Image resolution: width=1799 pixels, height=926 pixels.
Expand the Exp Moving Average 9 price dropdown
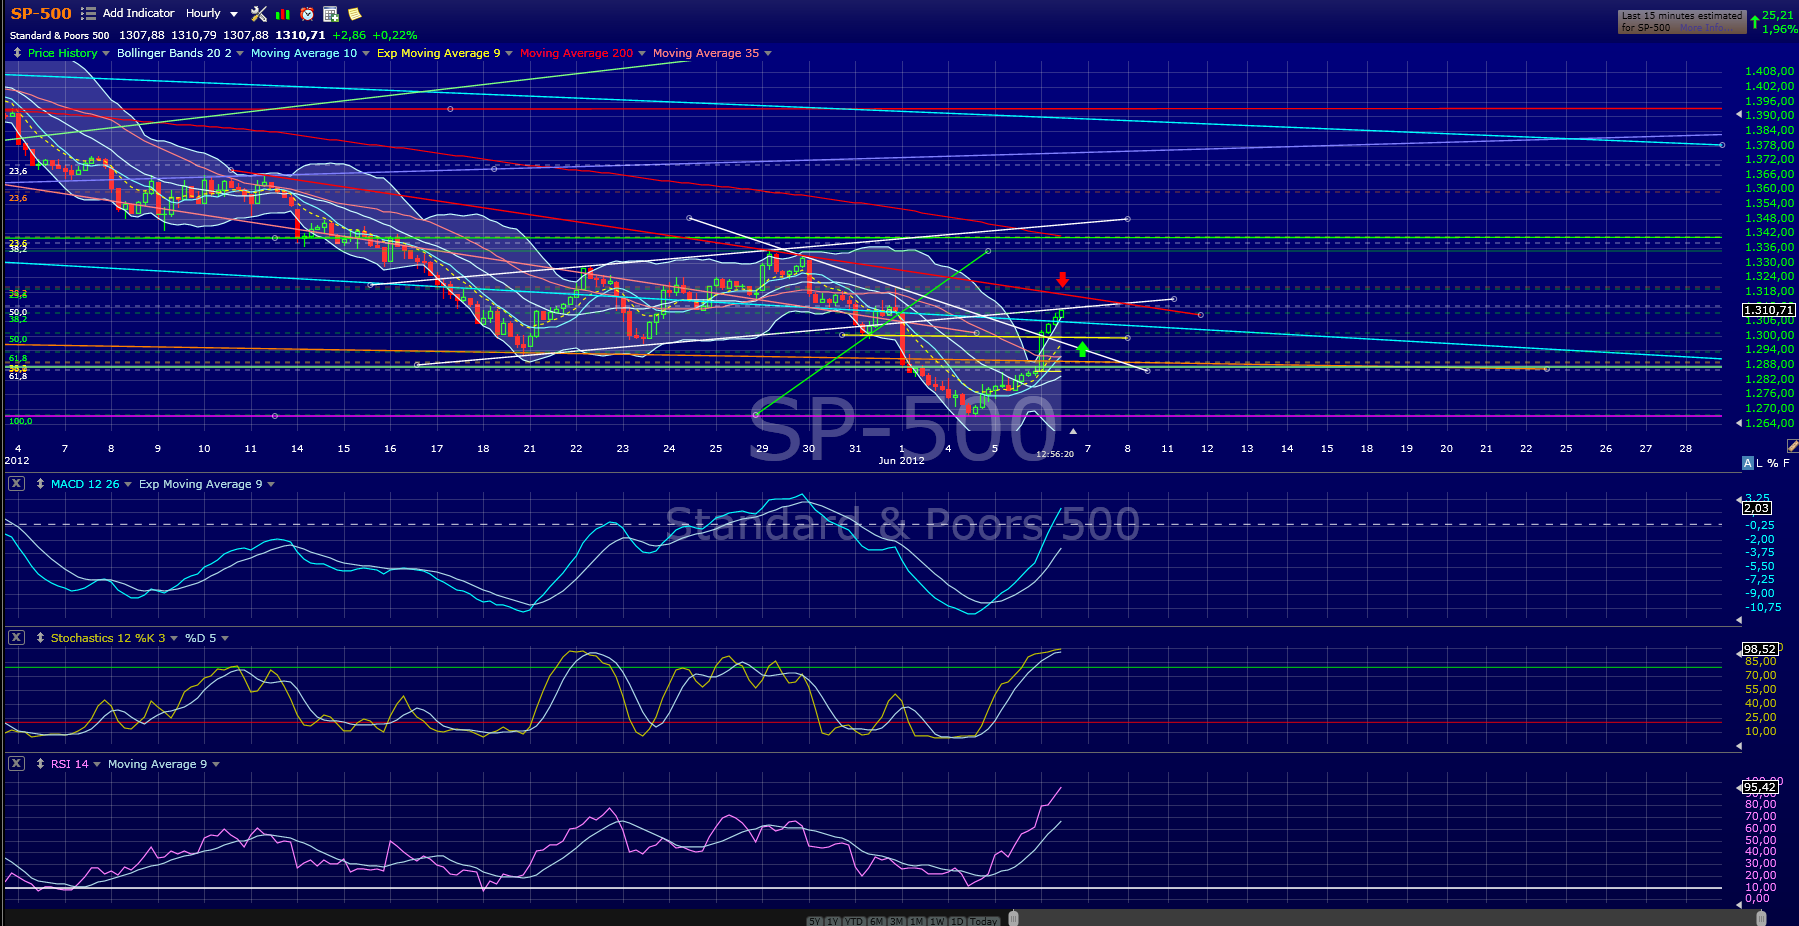[509, 54]
